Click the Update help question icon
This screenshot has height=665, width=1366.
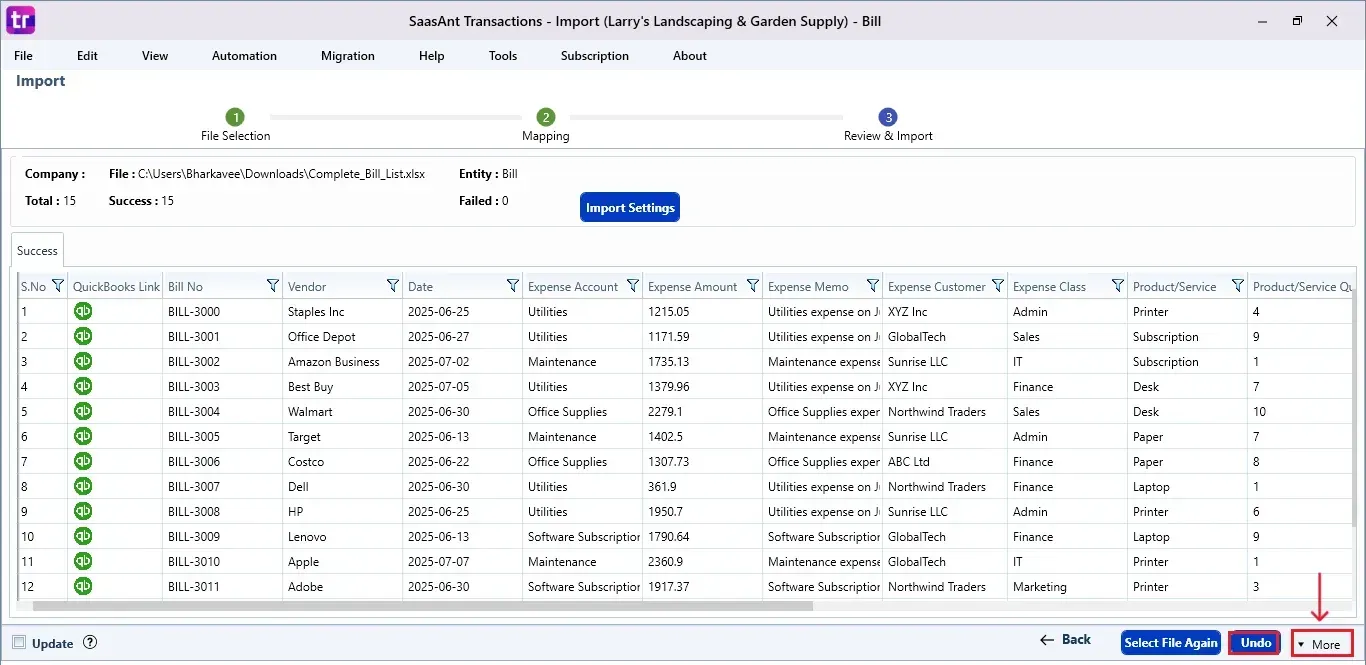click(x=90, y=643)
